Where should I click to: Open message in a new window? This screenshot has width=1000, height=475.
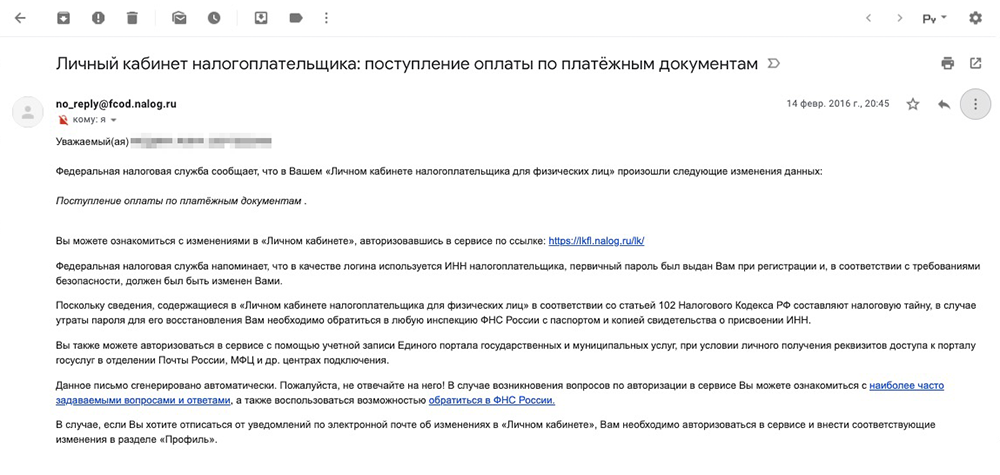pos(975,63)
